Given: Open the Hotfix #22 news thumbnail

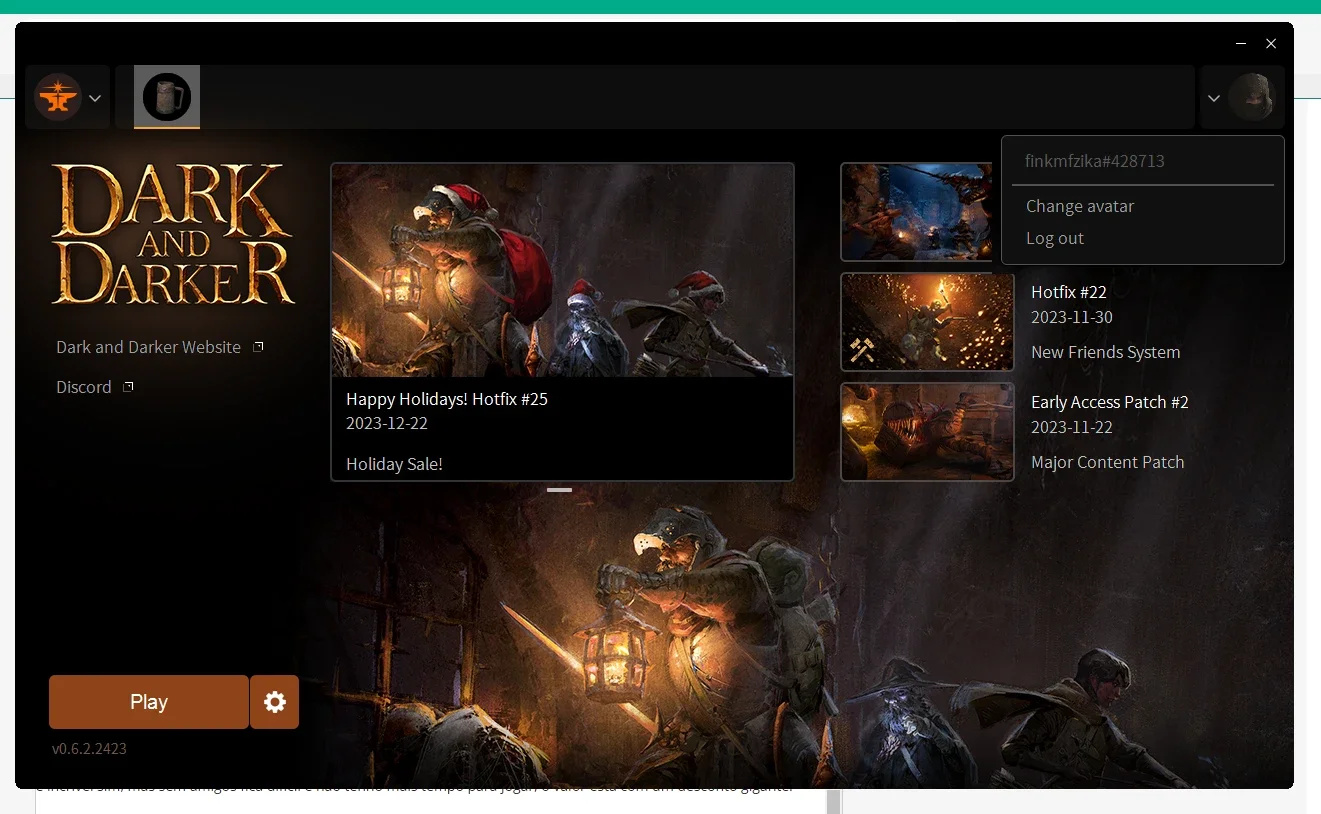Looking at the screenshot, I should coord(927,322).
